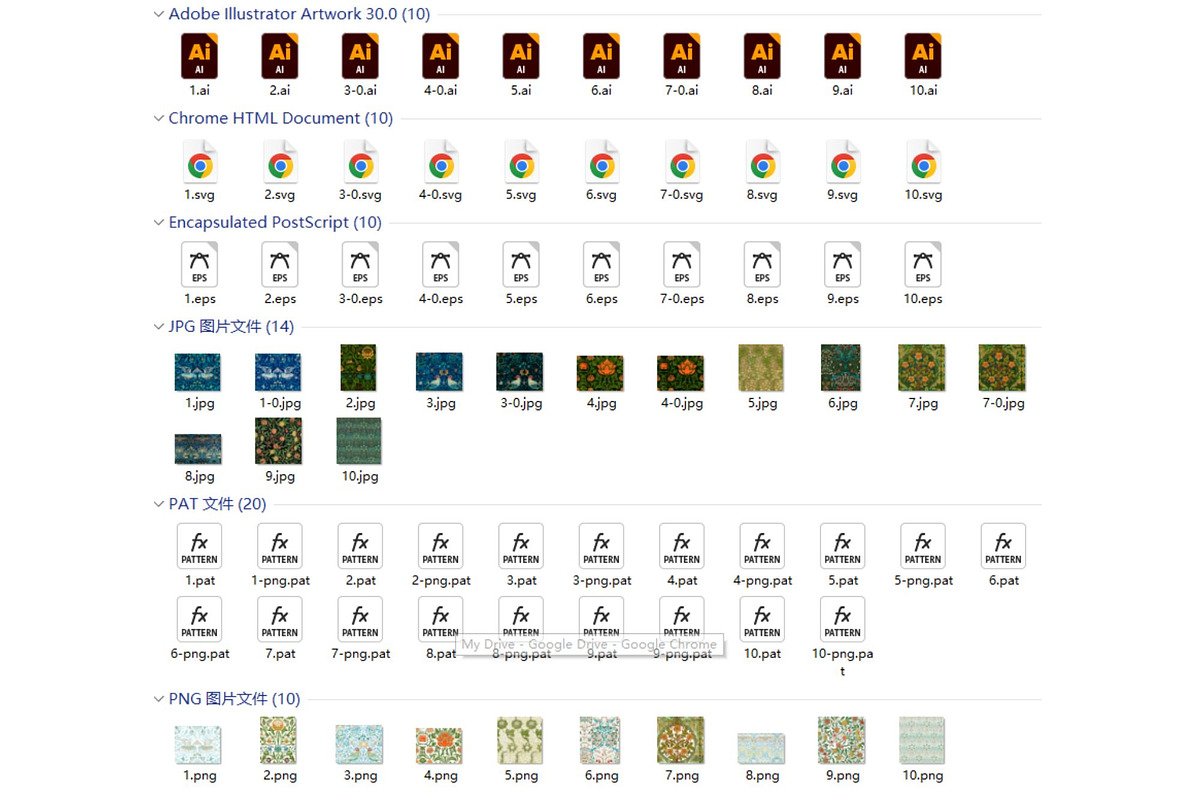1200x800 pixels.
Task: Collapse the Chrome HTML Document group chevron
Action: point(159,118)
